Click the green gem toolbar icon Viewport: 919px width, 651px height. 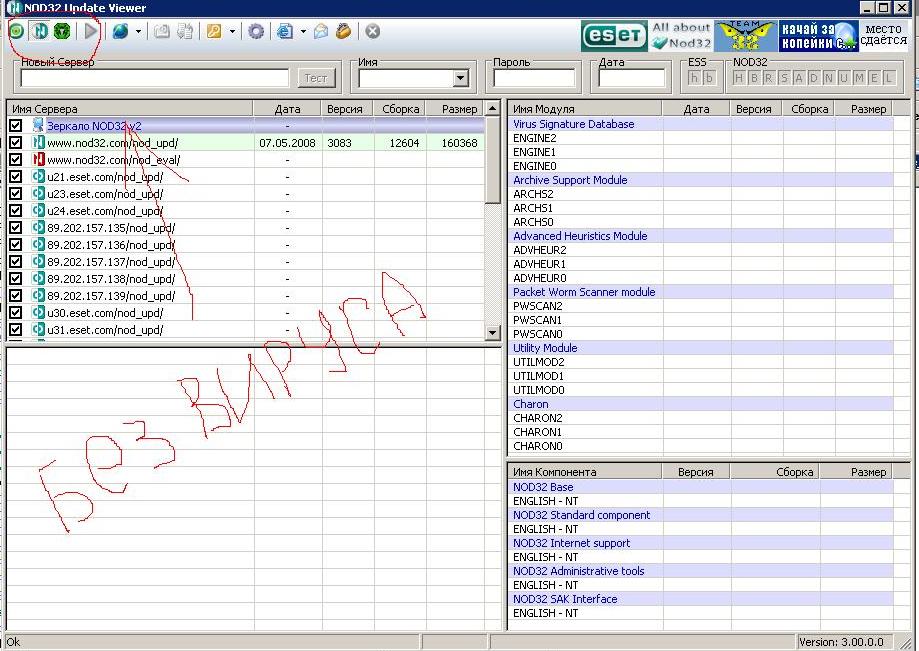62,31
